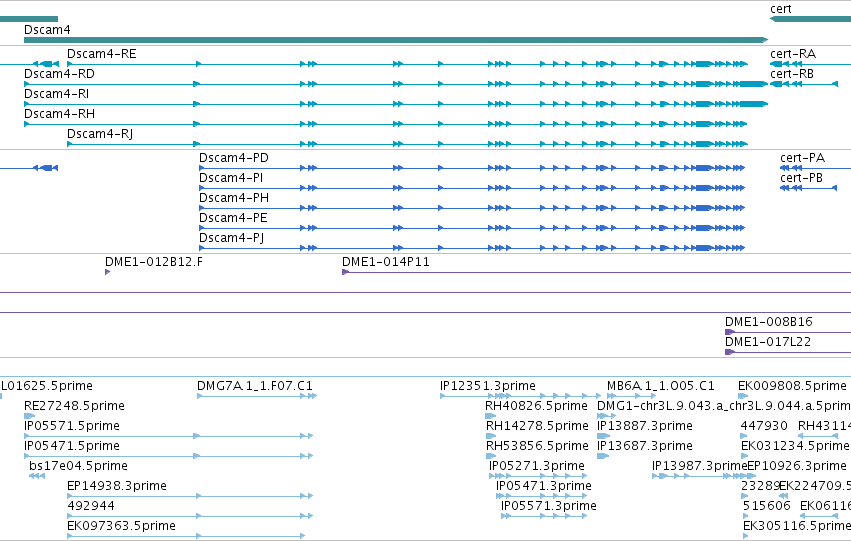This screenshot has height=541, width=851.
Task: Click EST EP14938.3prime
Action: tap(117, 486)
